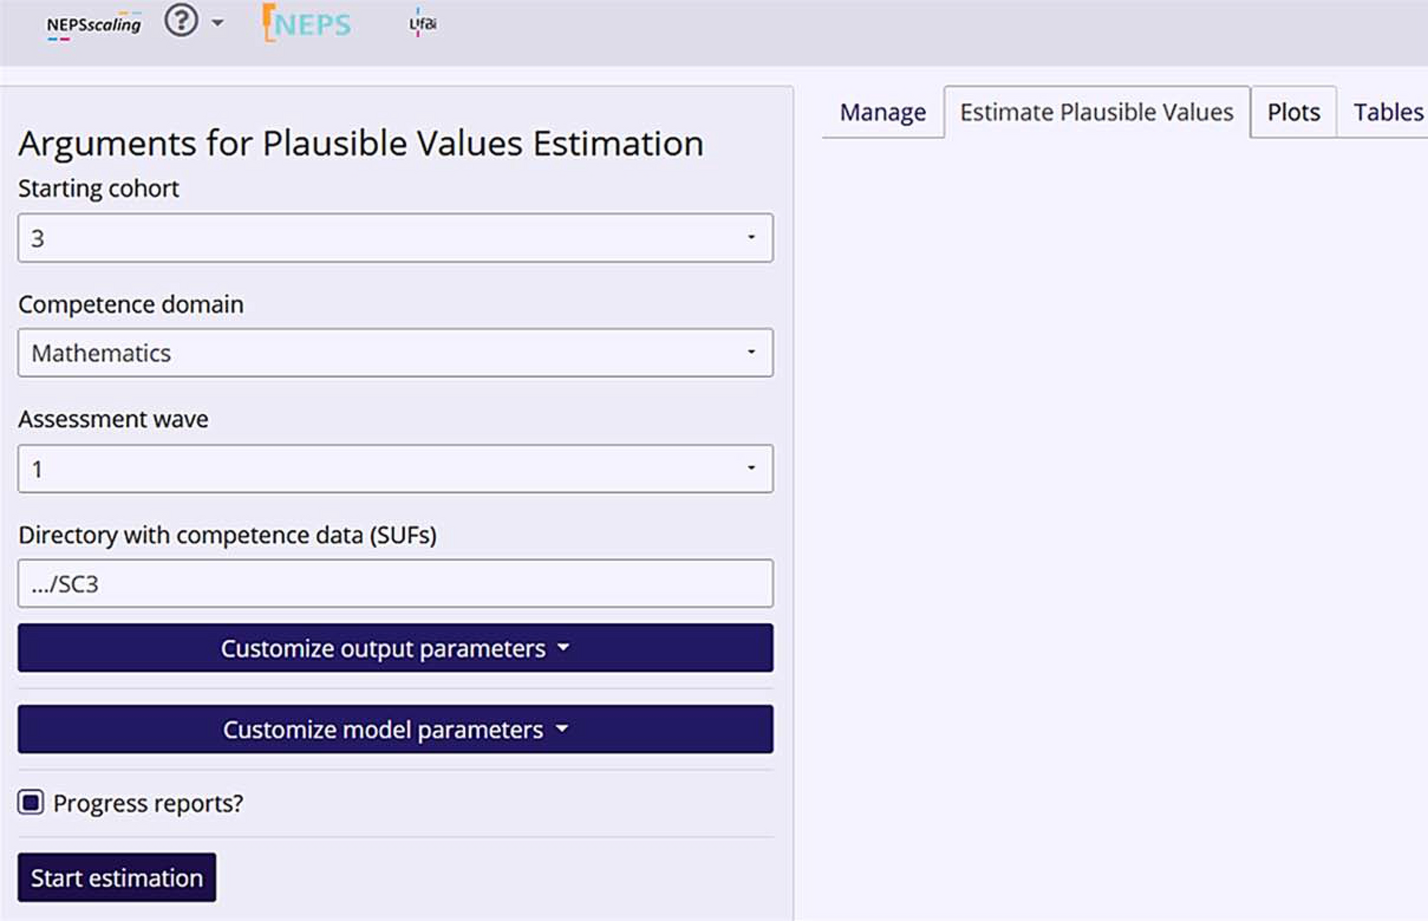The image size is (1428, 921).
Task: Toggle the Progress reports checkbox
Action: click(31, 802)
